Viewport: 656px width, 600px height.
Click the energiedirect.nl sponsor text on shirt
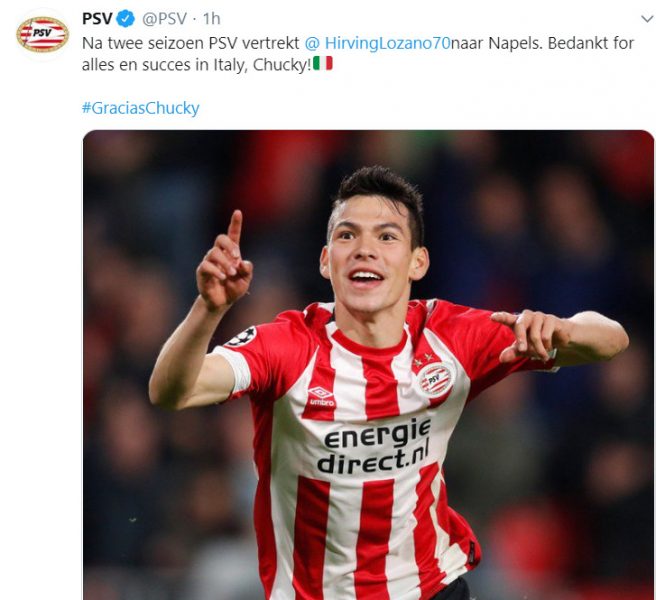coord(373,446)
